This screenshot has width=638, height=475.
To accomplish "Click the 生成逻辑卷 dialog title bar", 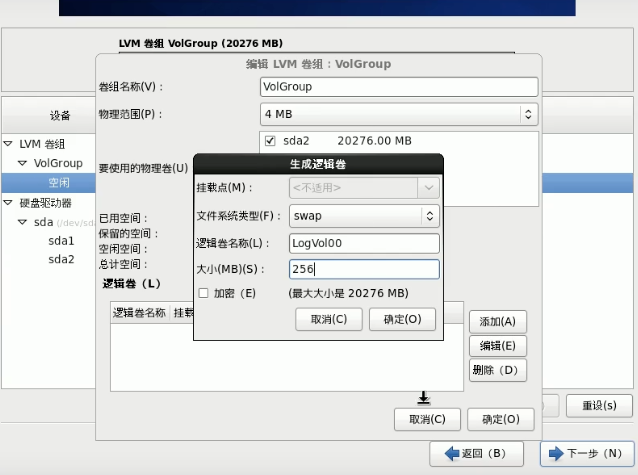I will (x=318, y=164).
